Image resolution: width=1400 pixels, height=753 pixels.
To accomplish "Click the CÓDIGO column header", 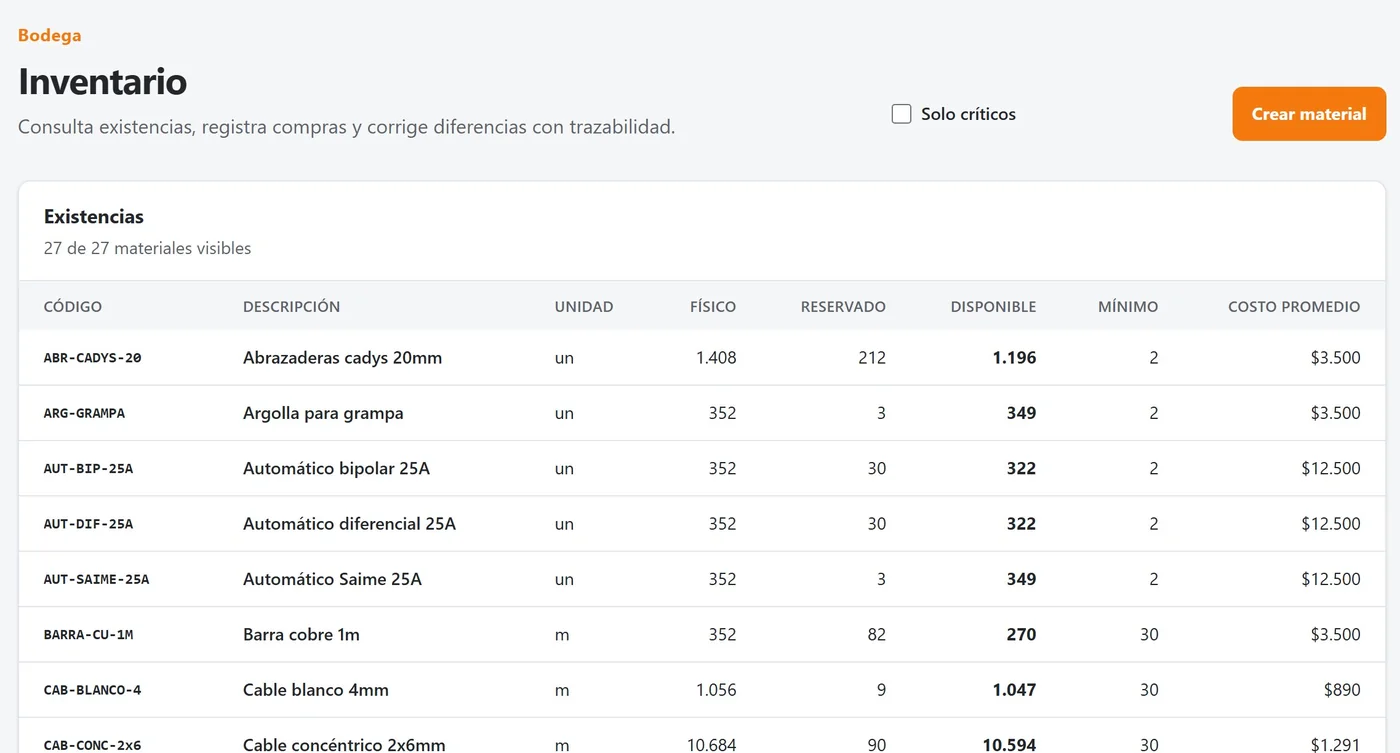I will [73, 307].
